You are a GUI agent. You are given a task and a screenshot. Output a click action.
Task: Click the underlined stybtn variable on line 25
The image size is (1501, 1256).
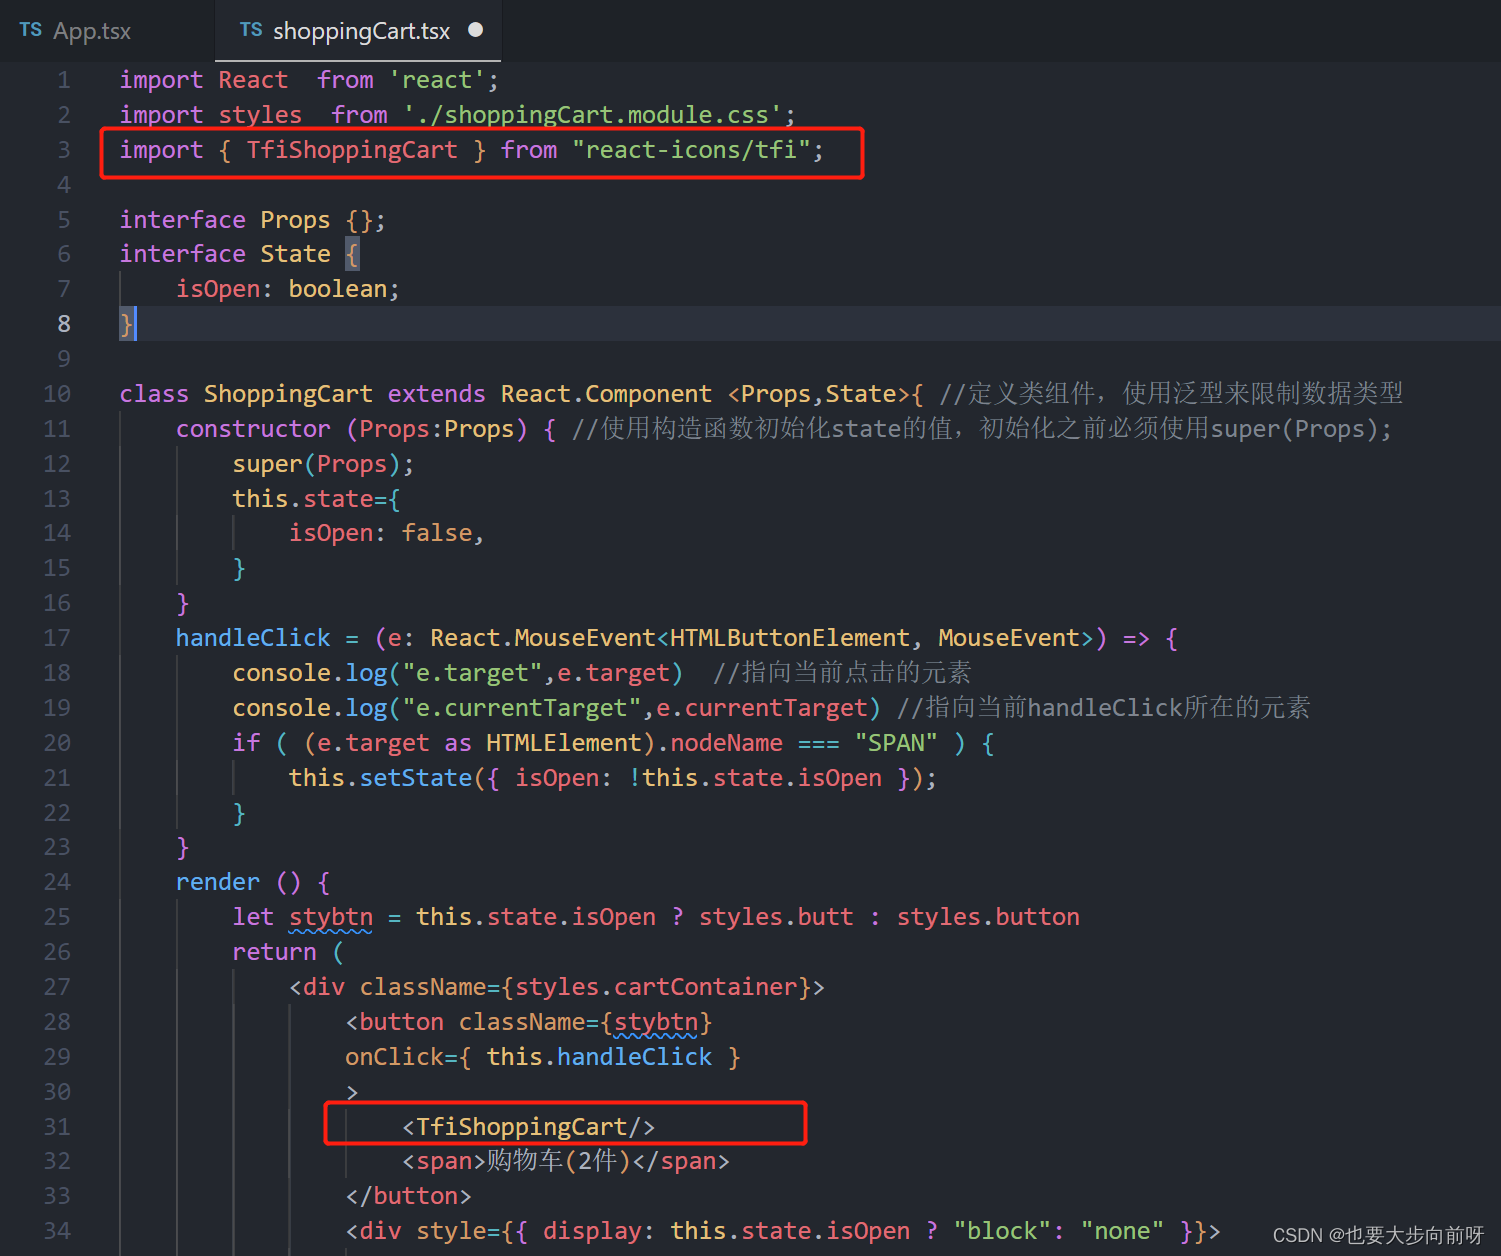(330, 916)
